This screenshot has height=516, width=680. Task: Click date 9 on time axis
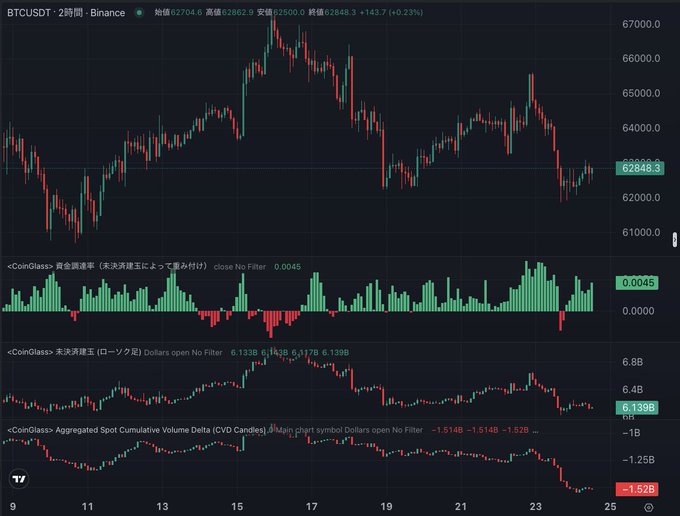[x=13, y=506]
